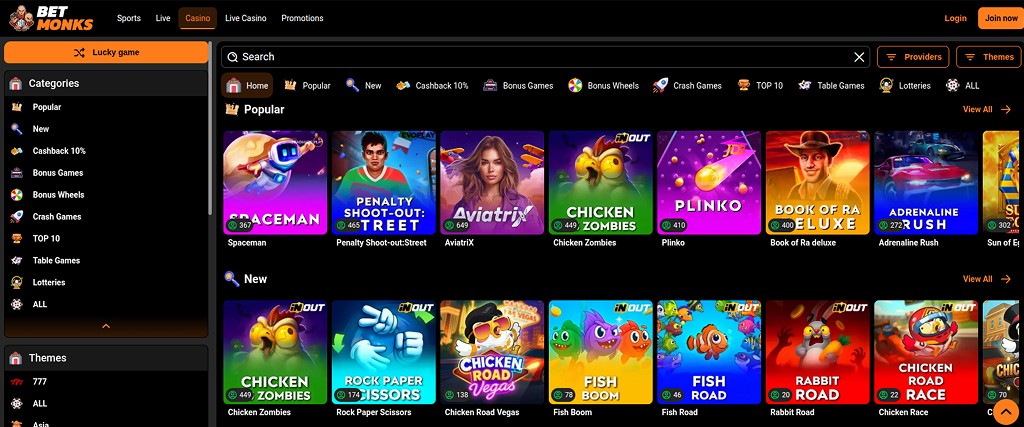Open TOP 10 in top category bar
1024x427 pixels.
point(760,86)
